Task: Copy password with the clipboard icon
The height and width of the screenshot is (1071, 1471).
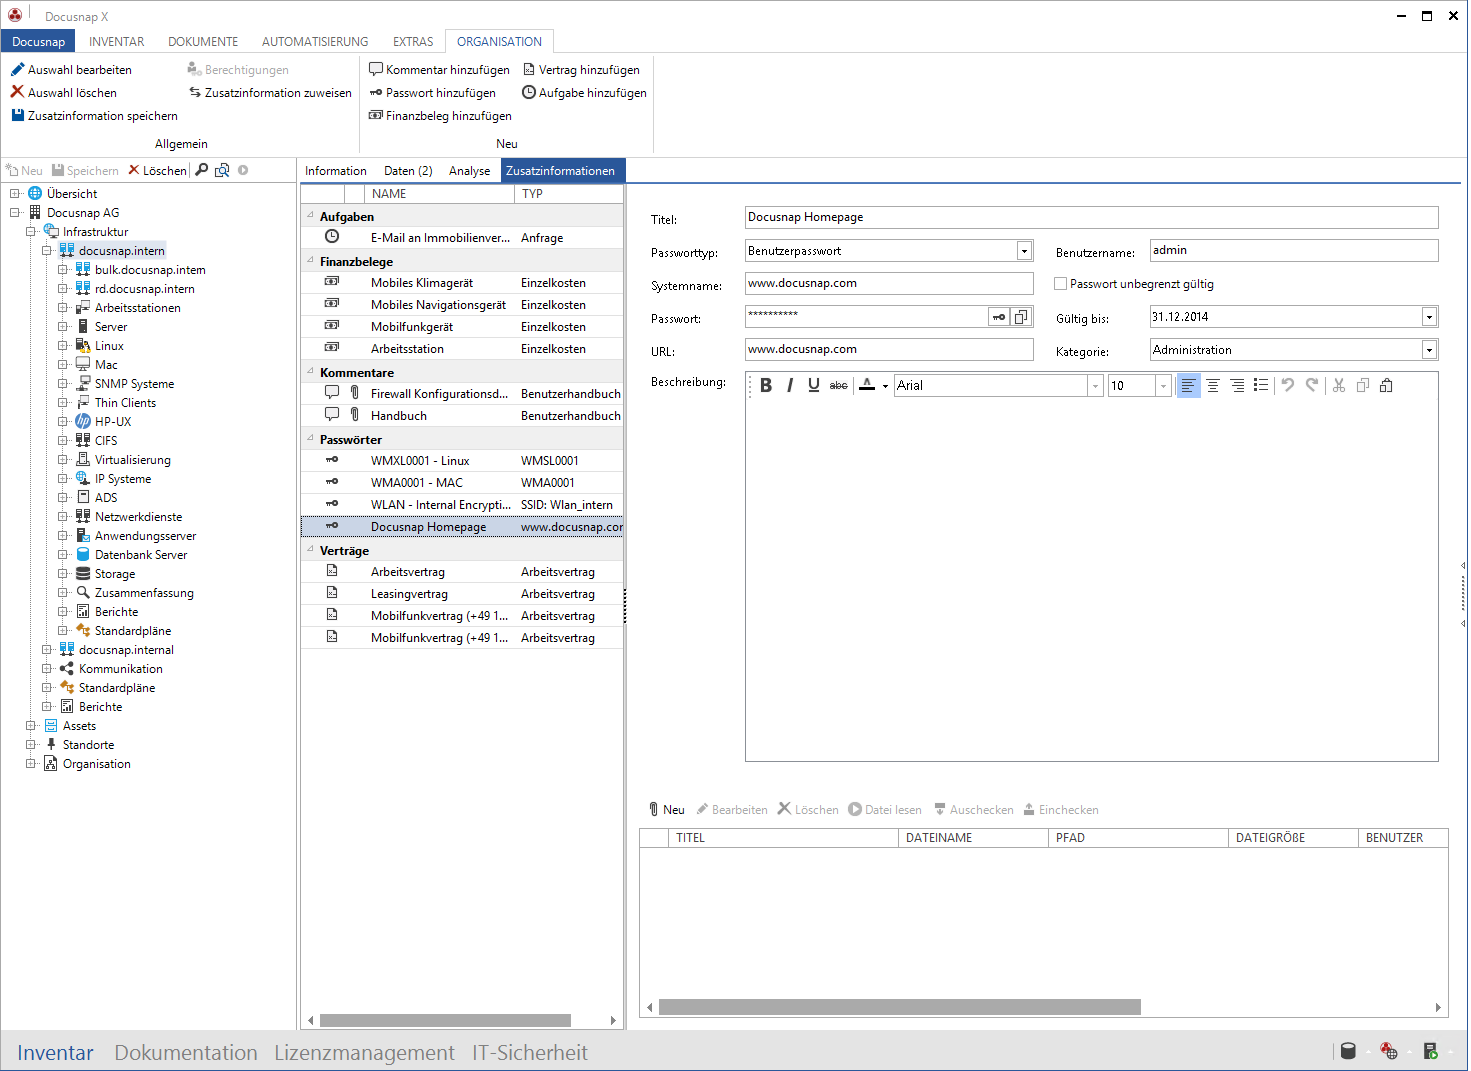Action: [1021, 317]
